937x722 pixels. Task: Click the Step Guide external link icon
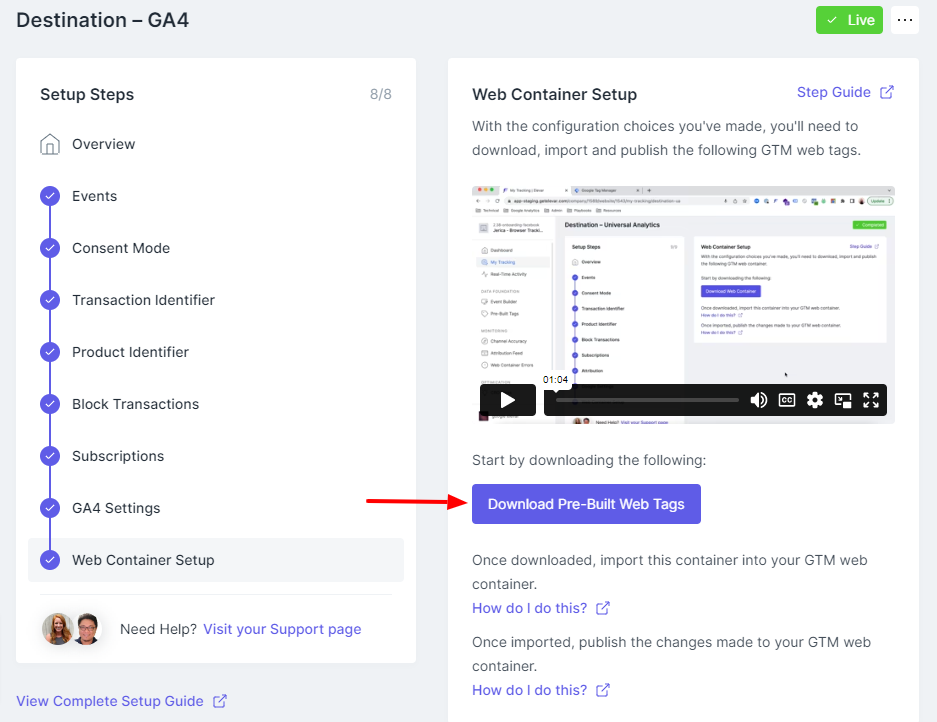[887, 92]
